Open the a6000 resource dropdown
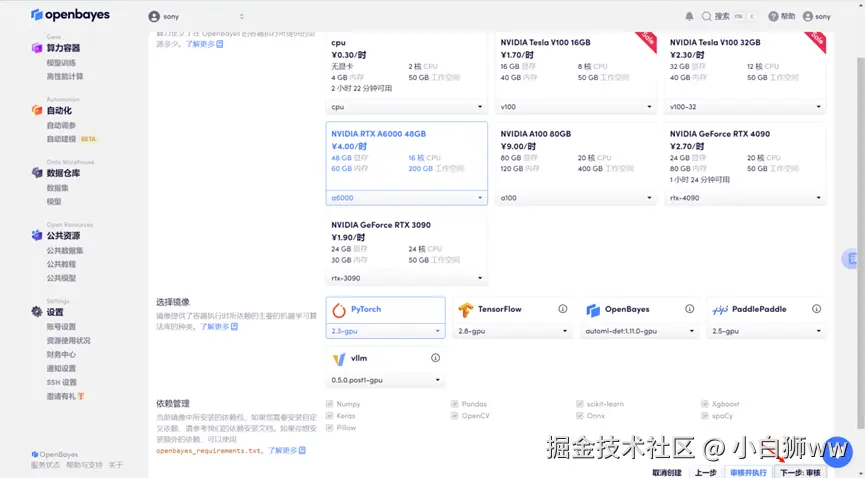This screenshot has width=865, height=478. coord(407,198)
